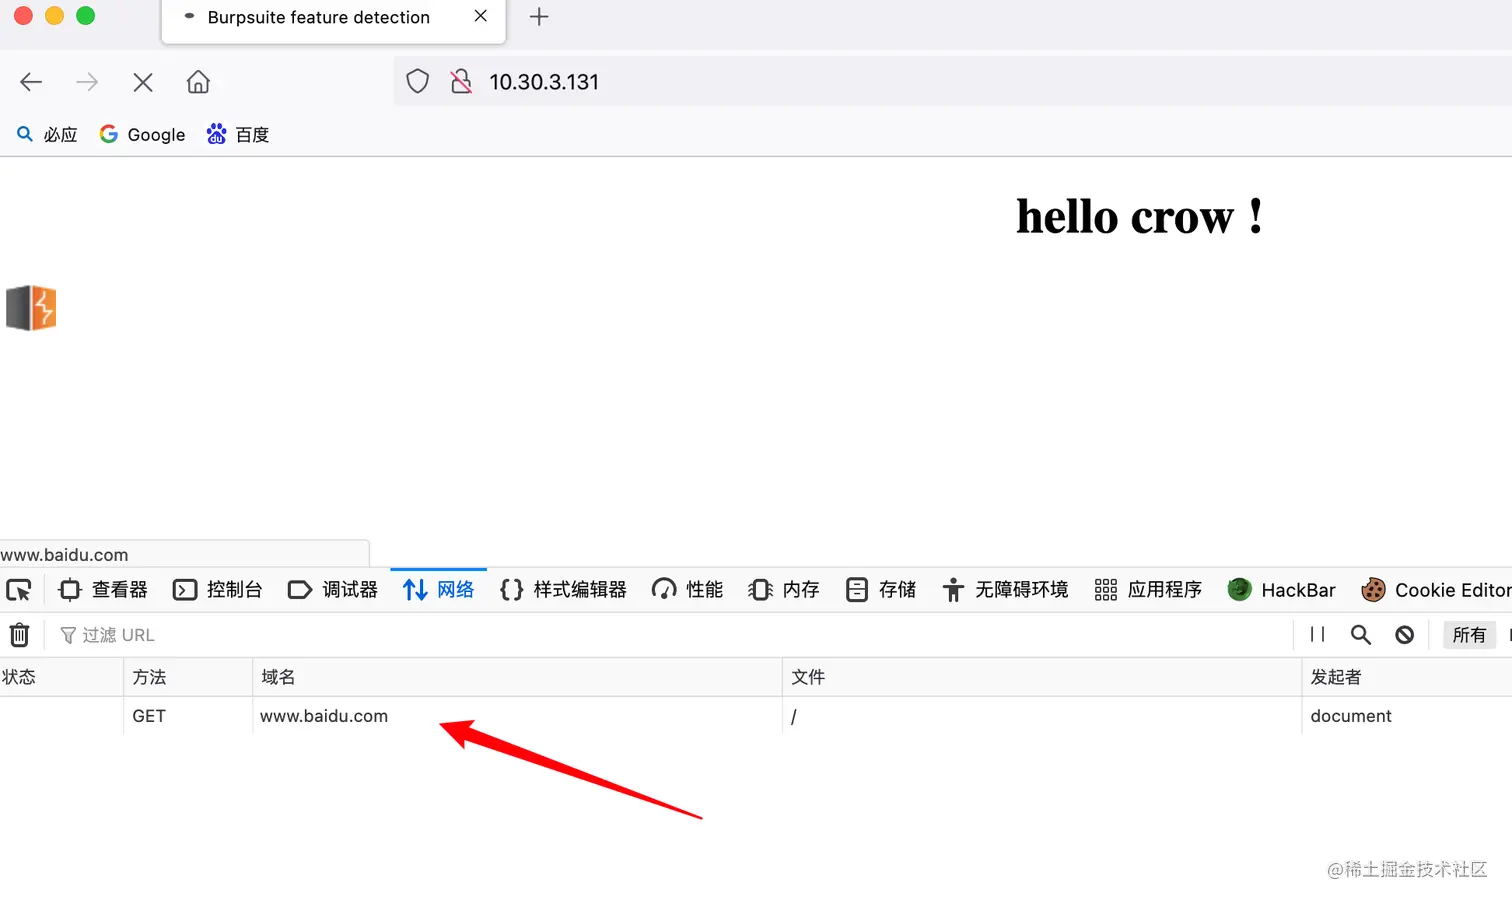Image resolution: width=1512 pixels, height=904 pixels.
Task: Go back using the browser back arrow
Action: coord(31,82)
